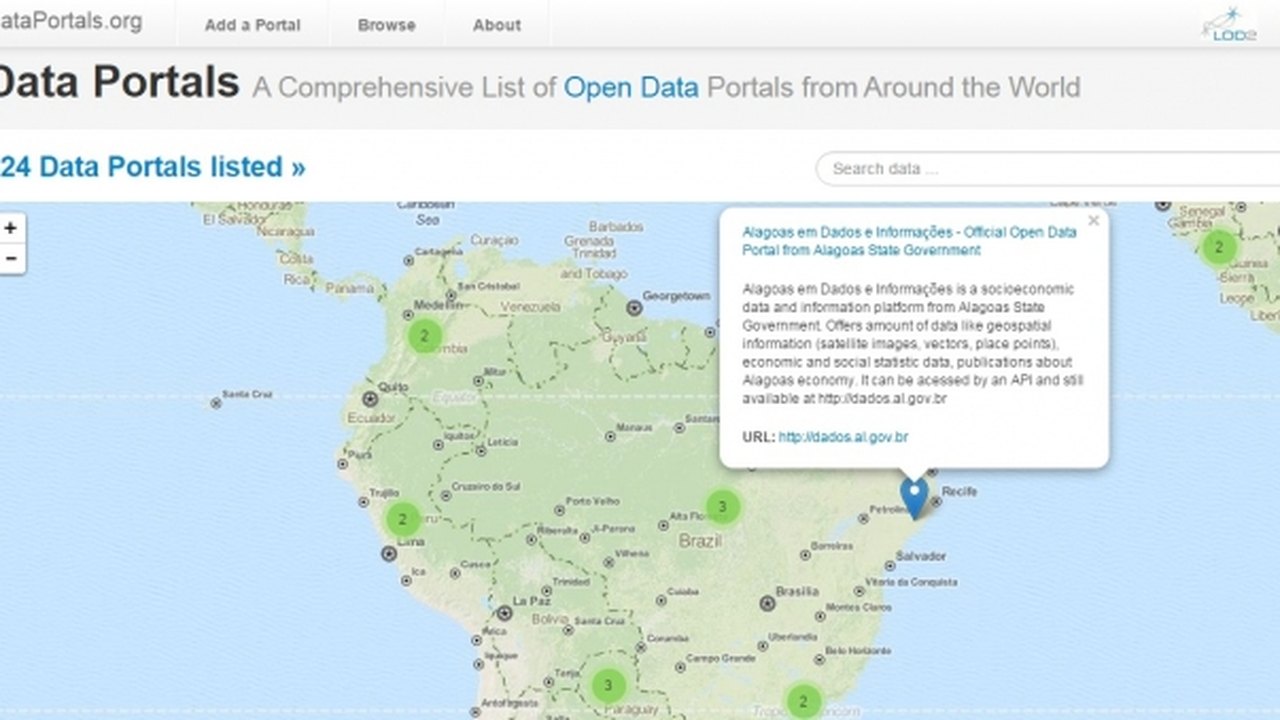Viewport: 1280px width, 720px height.
Task: Follow the Open Data link in the subtitle
Action: (631, 87)
